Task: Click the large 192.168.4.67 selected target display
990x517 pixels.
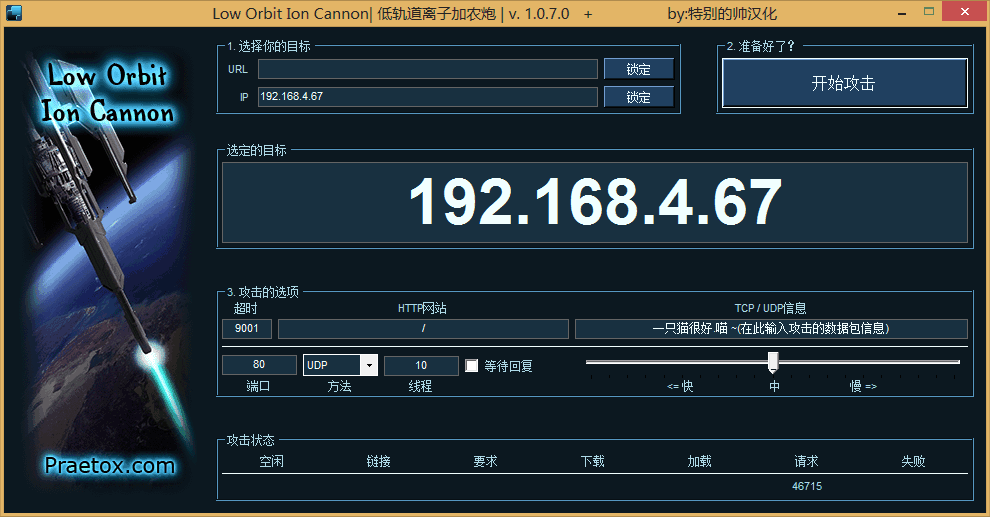Action: pyautogui.click(x=595, y=202)
